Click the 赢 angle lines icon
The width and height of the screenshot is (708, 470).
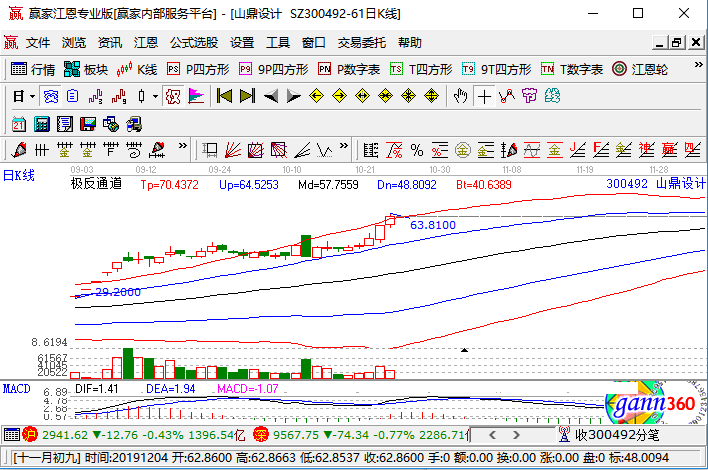(x=669, y=150)
